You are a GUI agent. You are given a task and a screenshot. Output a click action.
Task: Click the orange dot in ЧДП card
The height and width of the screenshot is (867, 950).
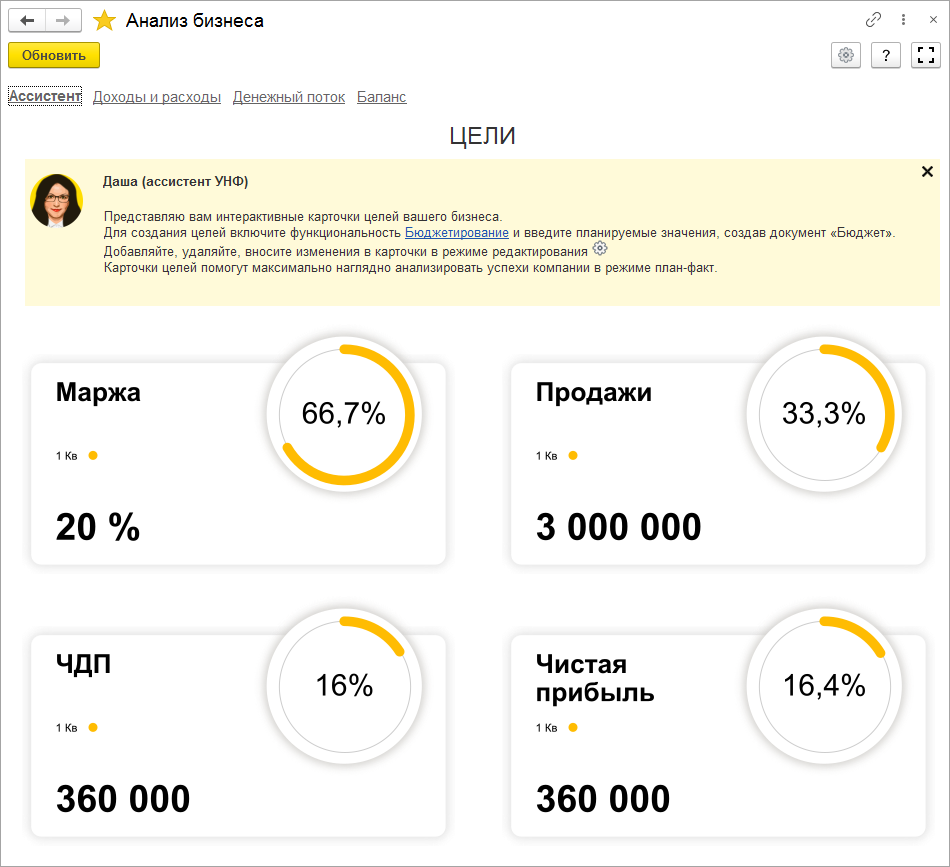[x=93, y=728]
